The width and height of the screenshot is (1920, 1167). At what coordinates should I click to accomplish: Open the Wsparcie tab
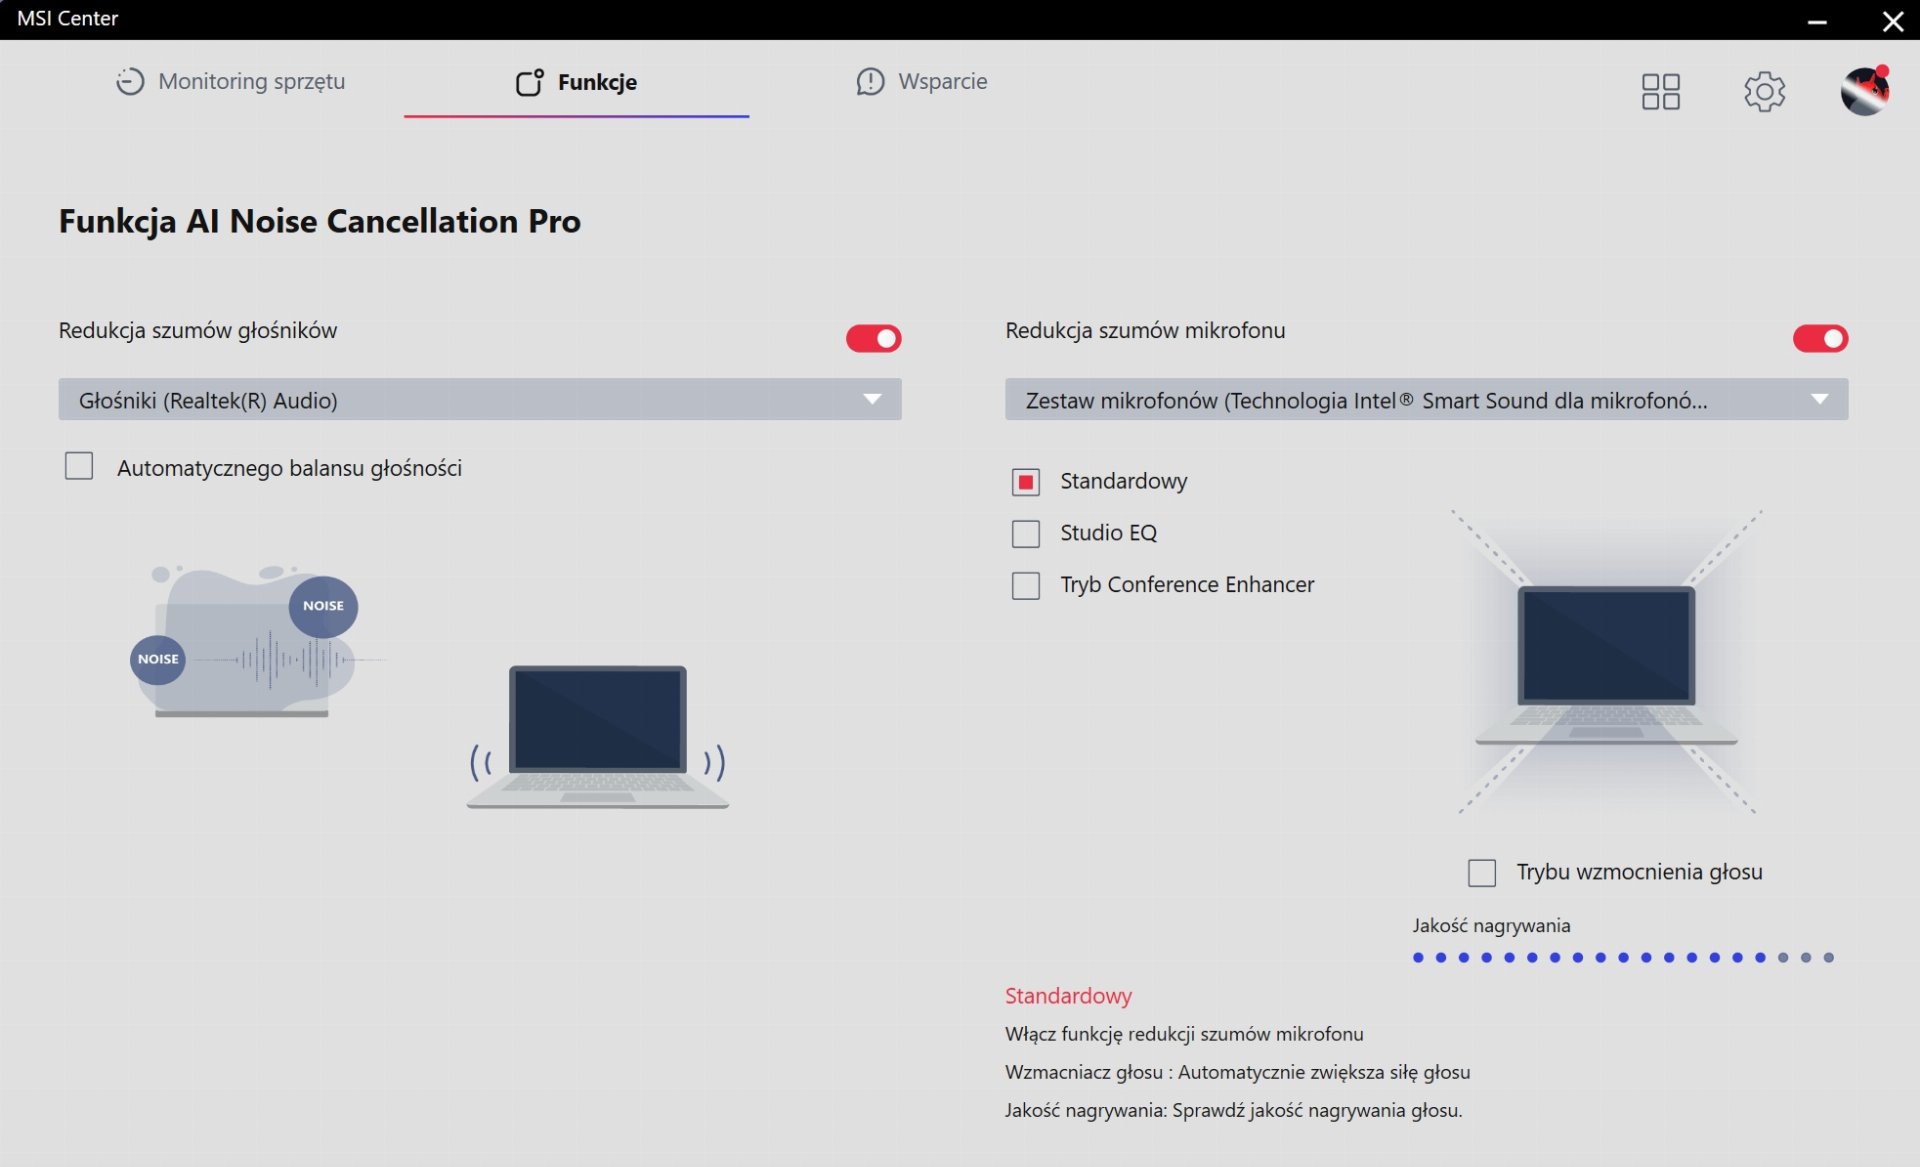tap(921, 82)
